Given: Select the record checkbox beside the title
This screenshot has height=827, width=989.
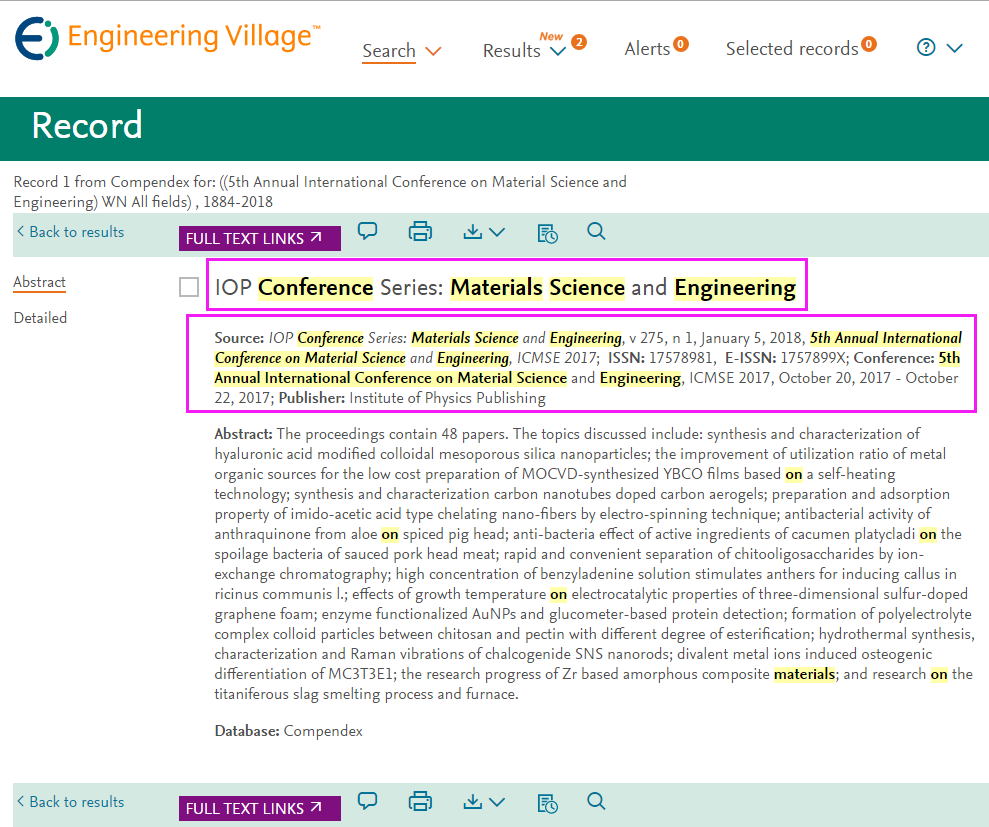Looking at the screenshot, I should (189, 287).
